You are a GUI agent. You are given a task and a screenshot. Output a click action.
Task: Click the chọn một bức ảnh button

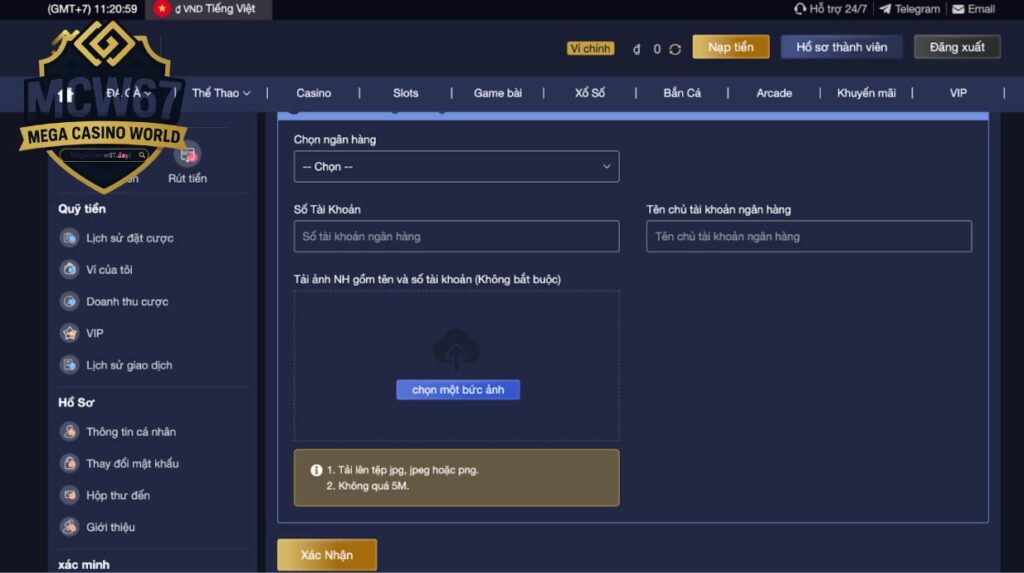458,390
